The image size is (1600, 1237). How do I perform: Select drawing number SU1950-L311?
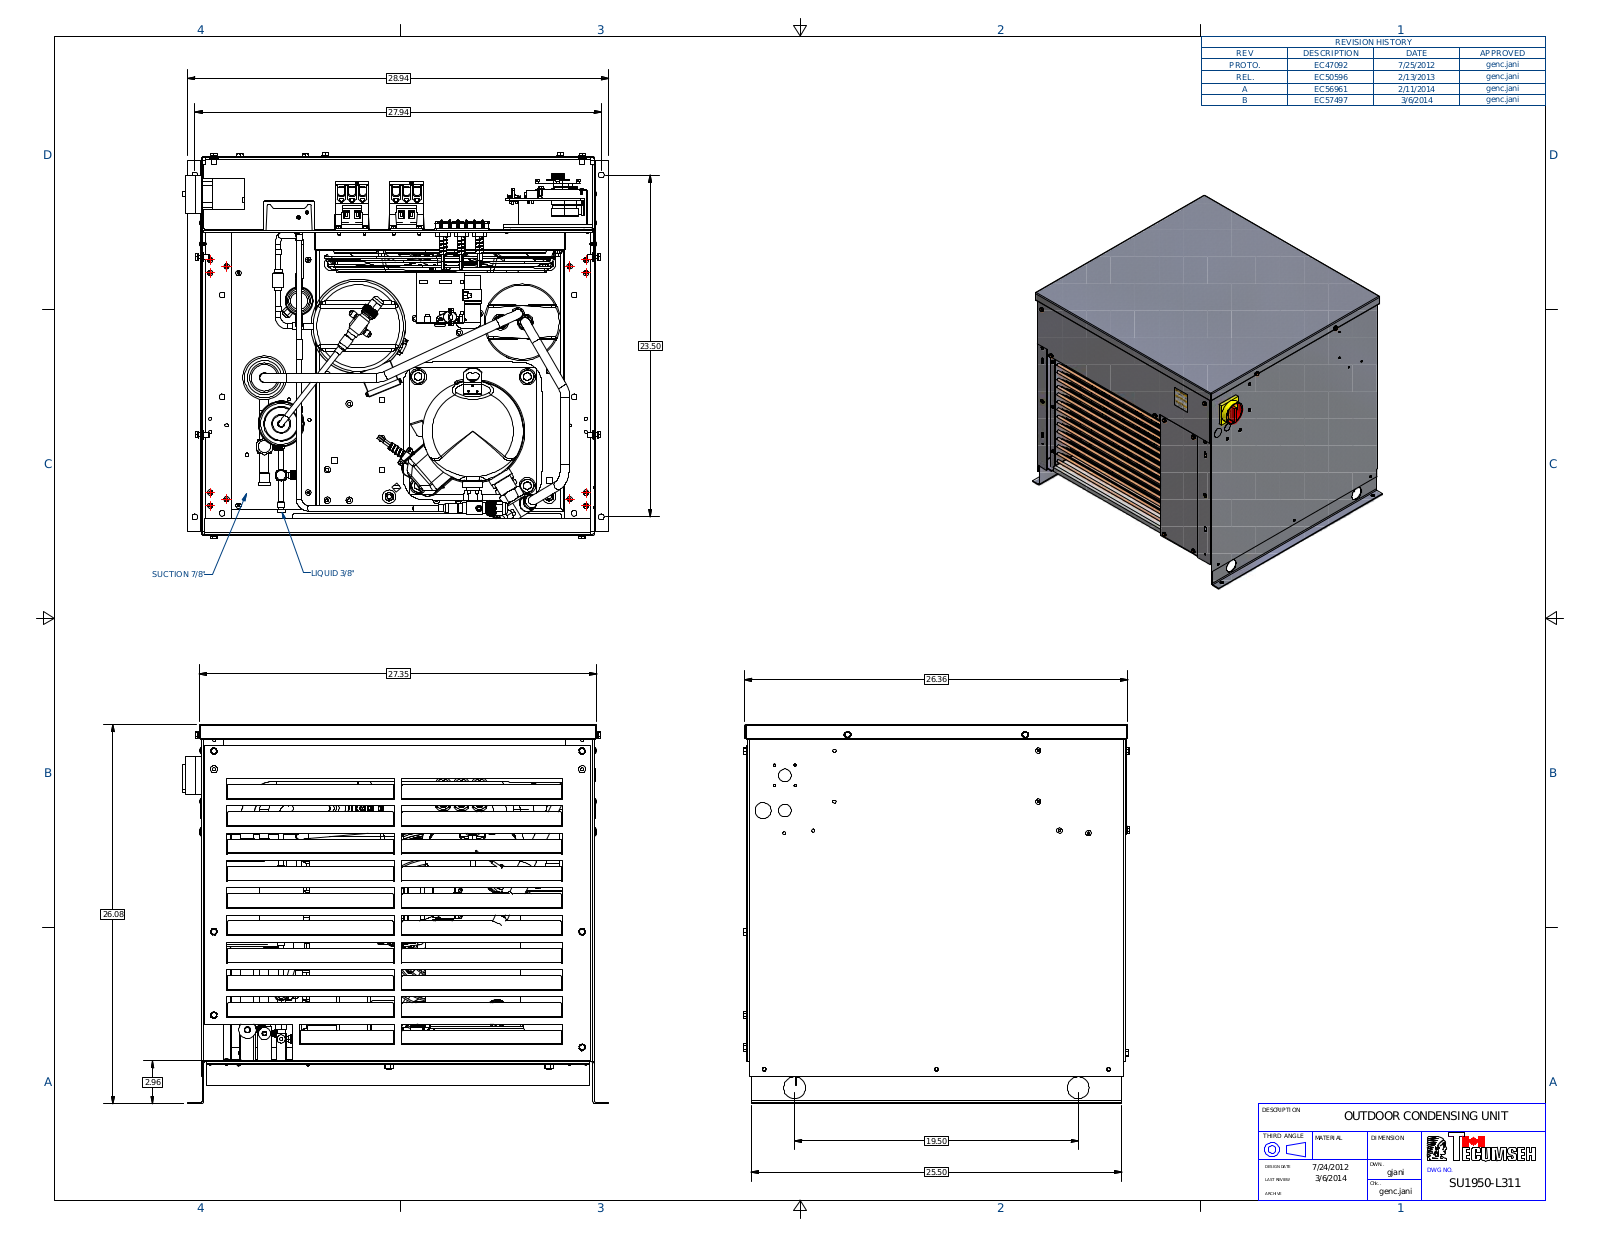(1485, 1183)
